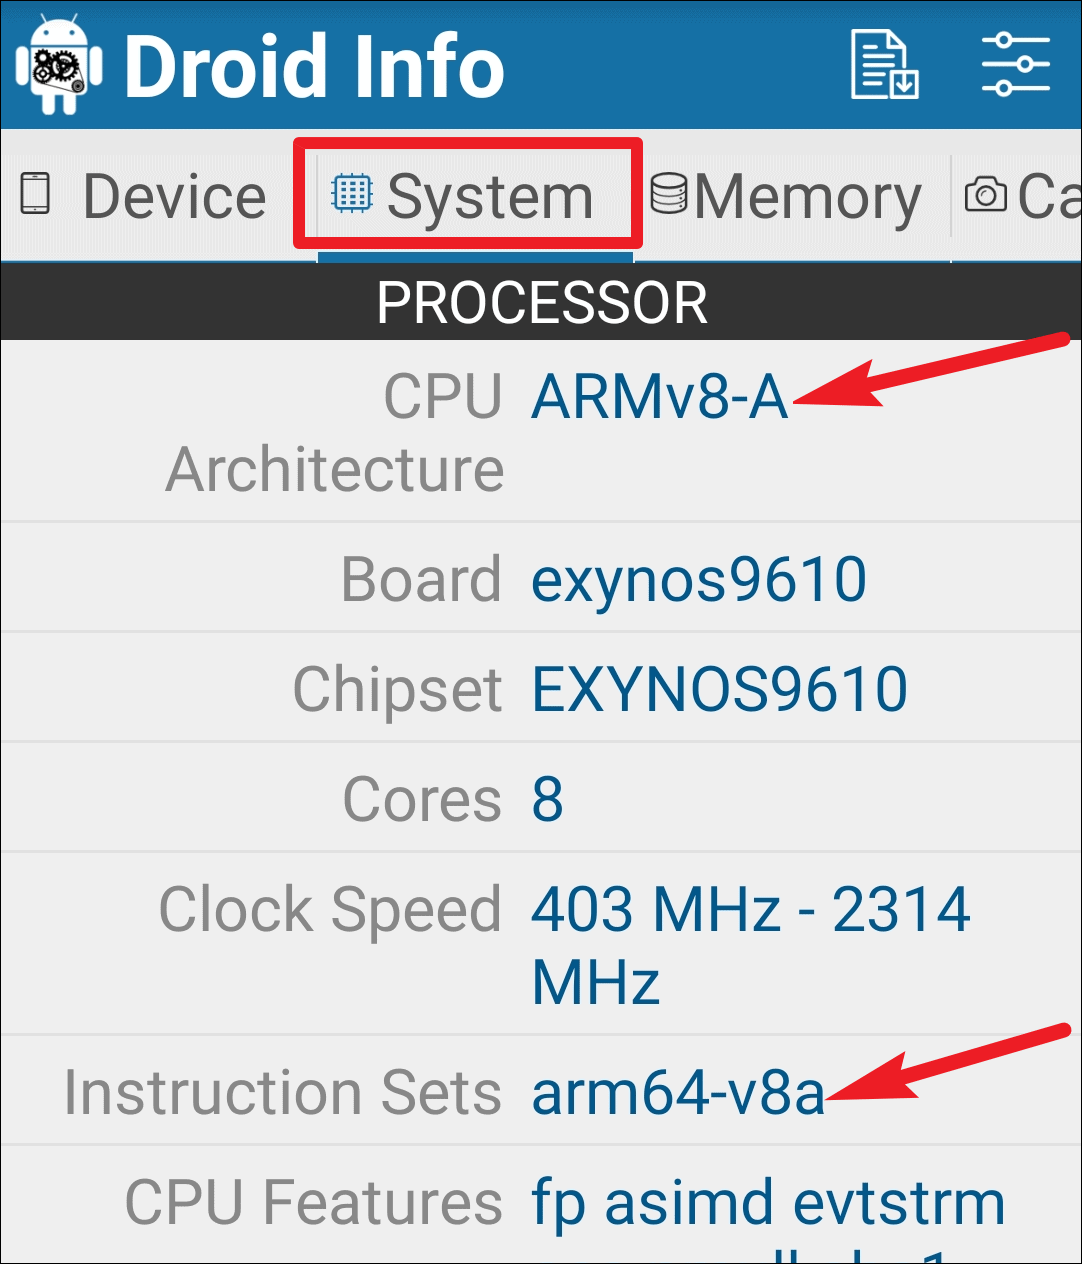Viewport: 1082px width, 1264px height.
Task: Tap the database icon on the Memory tab
Action: pyautogui.click(x=670, y=192)
